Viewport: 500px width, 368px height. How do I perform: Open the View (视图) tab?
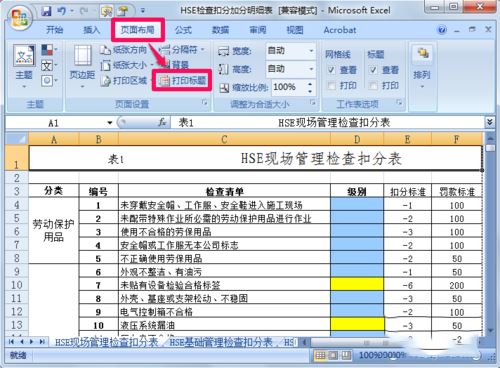[x=295, y=30]
